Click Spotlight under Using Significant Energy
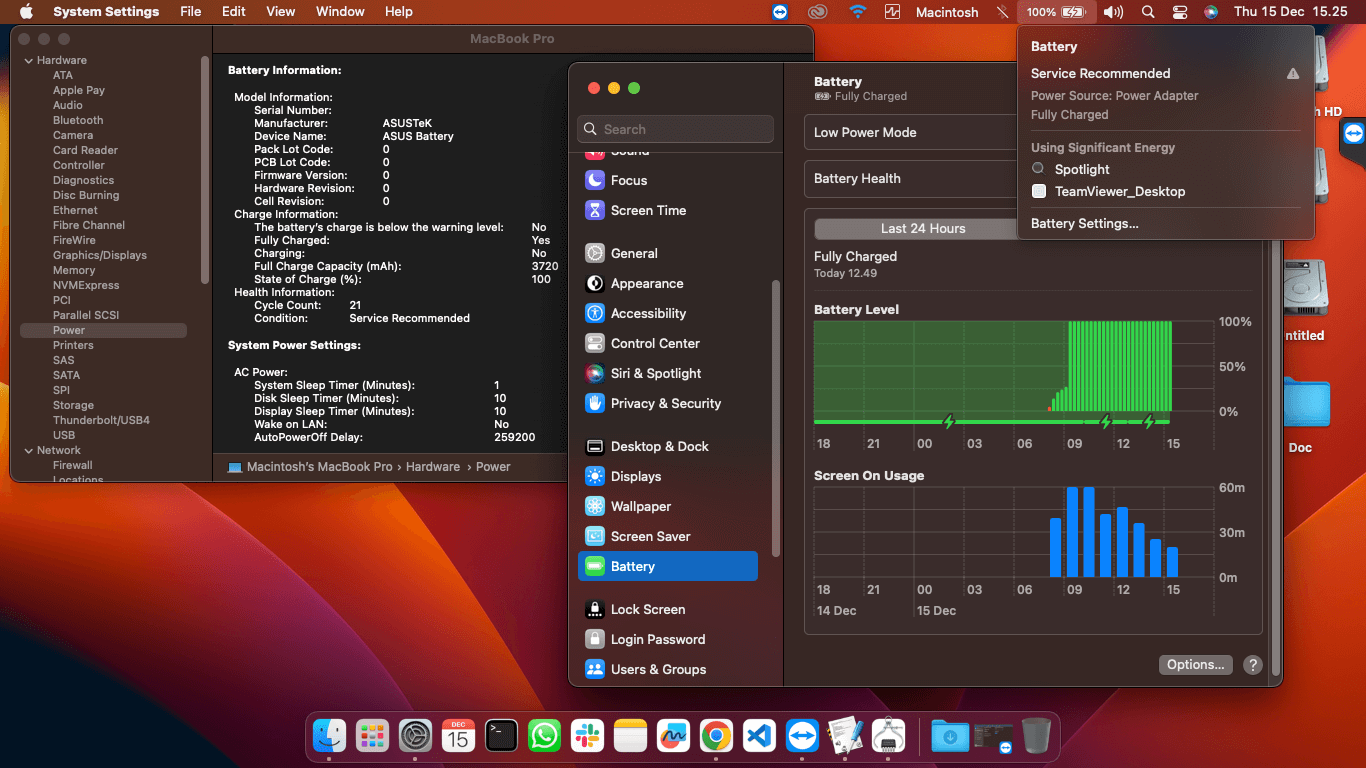Screen dimensions: 1366x768 1082,169
